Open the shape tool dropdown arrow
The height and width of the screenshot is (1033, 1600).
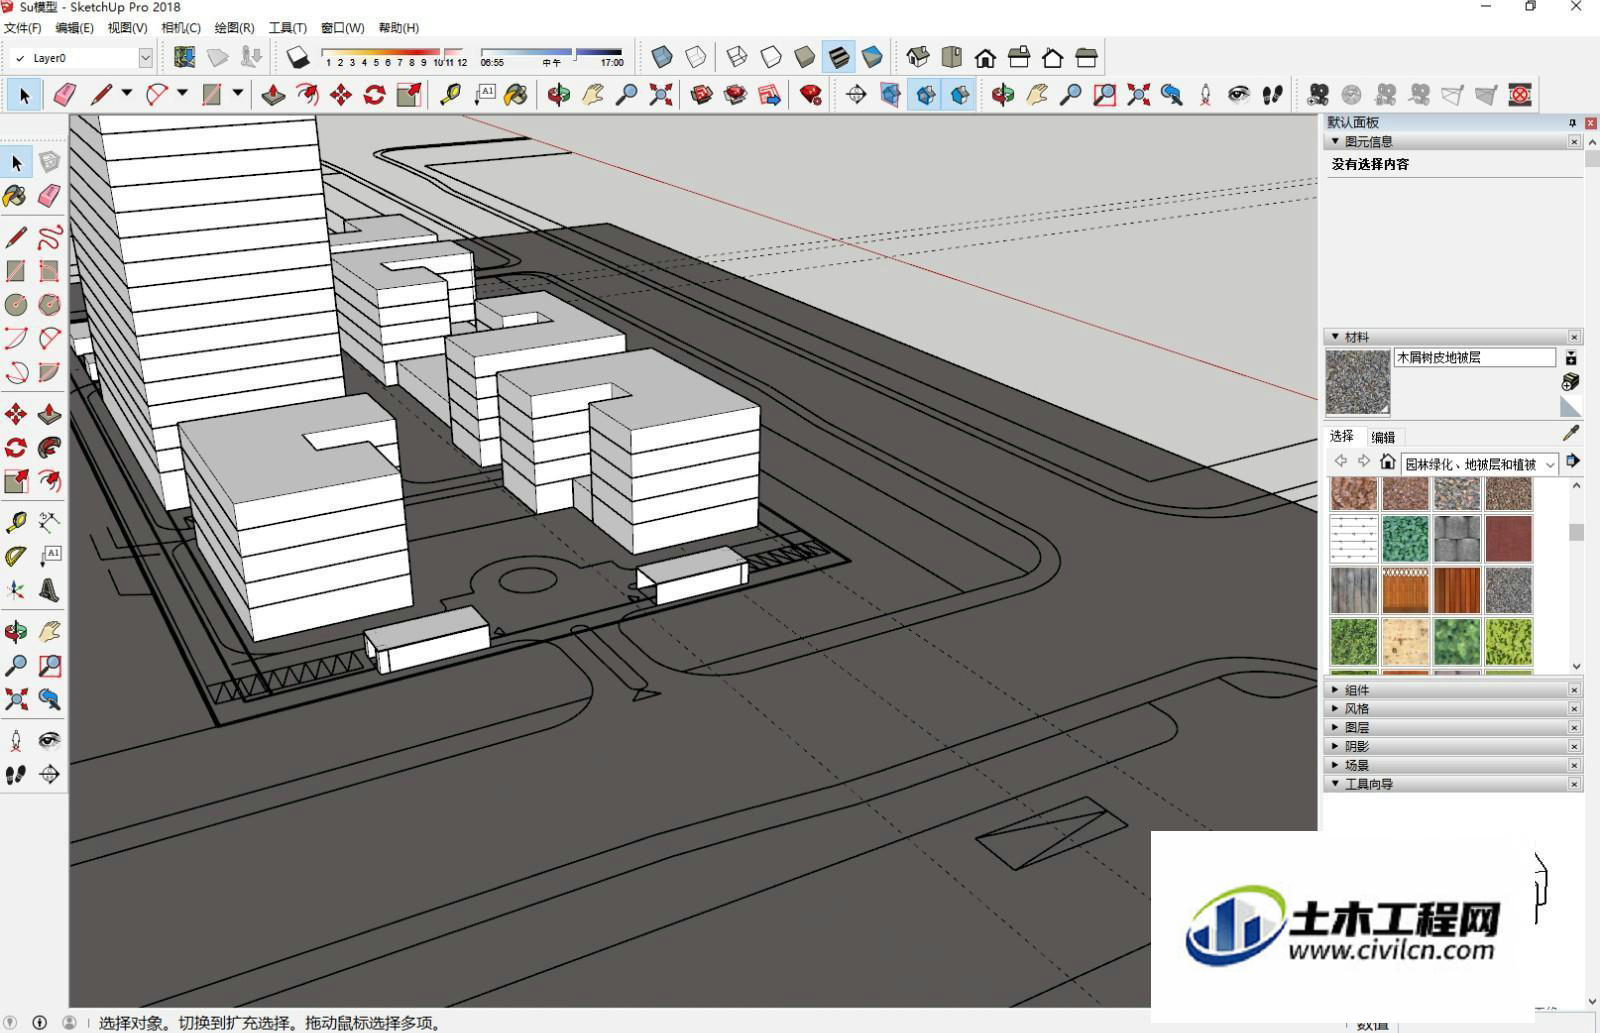click(238, 94)
